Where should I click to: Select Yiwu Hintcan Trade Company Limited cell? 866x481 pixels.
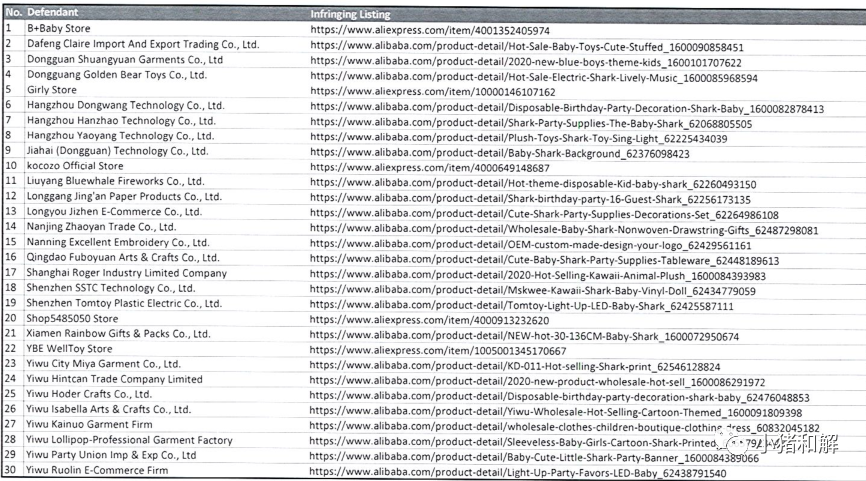[x=115, y=379]
